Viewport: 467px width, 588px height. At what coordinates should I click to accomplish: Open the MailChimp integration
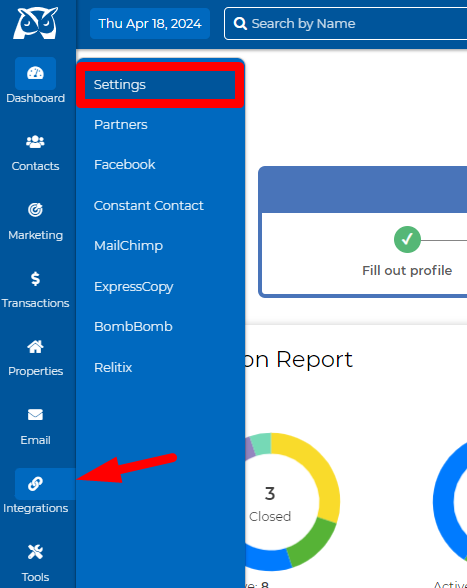coord(128,246)
